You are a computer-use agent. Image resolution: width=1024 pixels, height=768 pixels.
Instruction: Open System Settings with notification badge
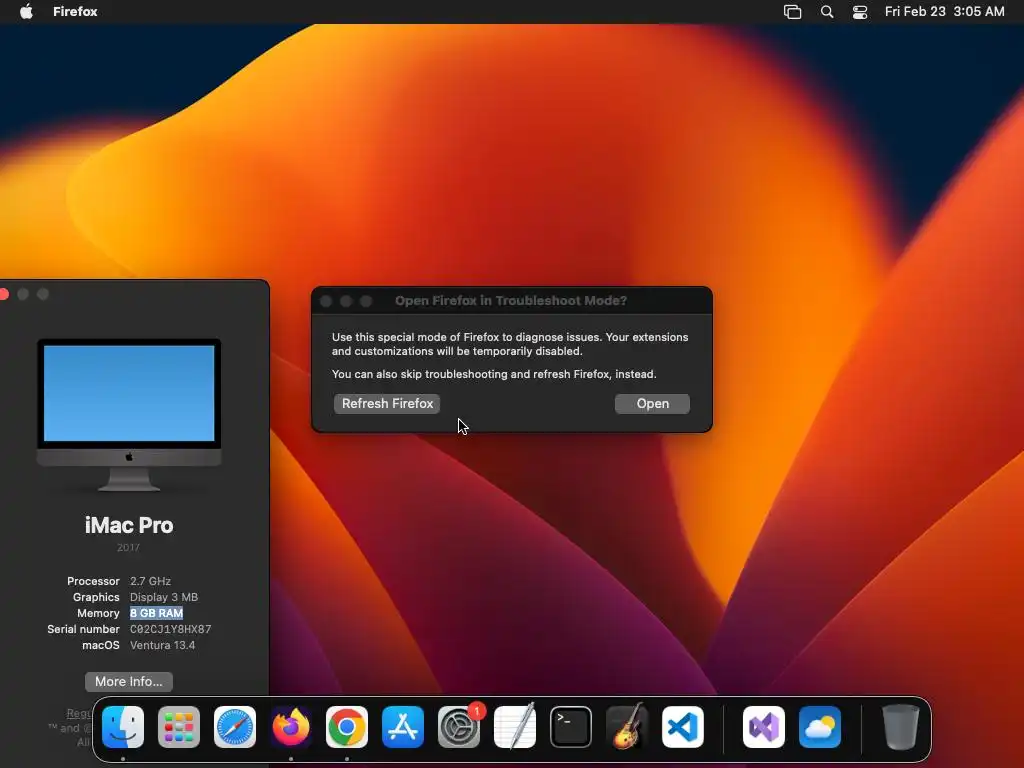459,727
